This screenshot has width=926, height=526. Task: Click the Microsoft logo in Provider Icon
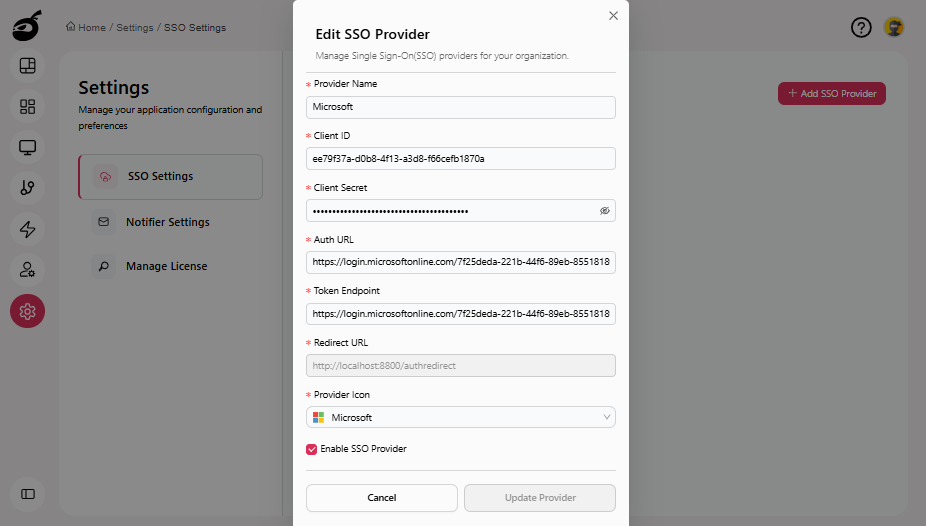pyautogui.click(x=318, y=417)
